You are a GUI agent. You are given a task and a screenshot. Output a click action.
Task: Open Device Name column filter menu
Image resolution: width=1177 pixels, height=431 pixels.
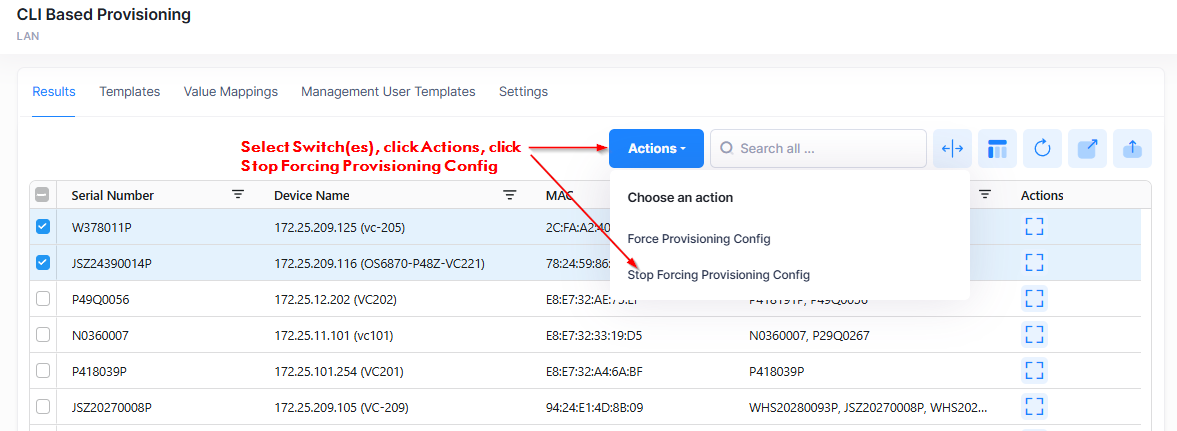509,195
